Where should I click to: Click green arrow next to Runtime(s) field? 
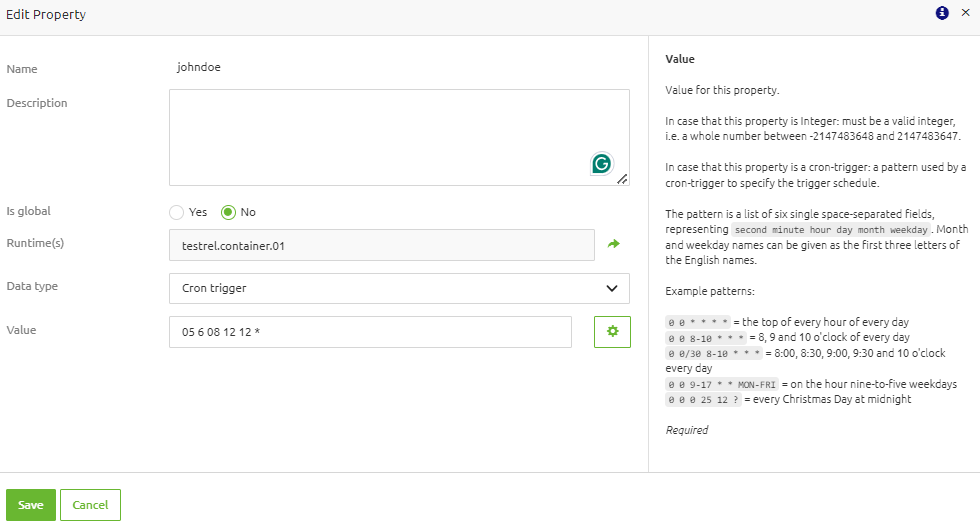(613, 243)
